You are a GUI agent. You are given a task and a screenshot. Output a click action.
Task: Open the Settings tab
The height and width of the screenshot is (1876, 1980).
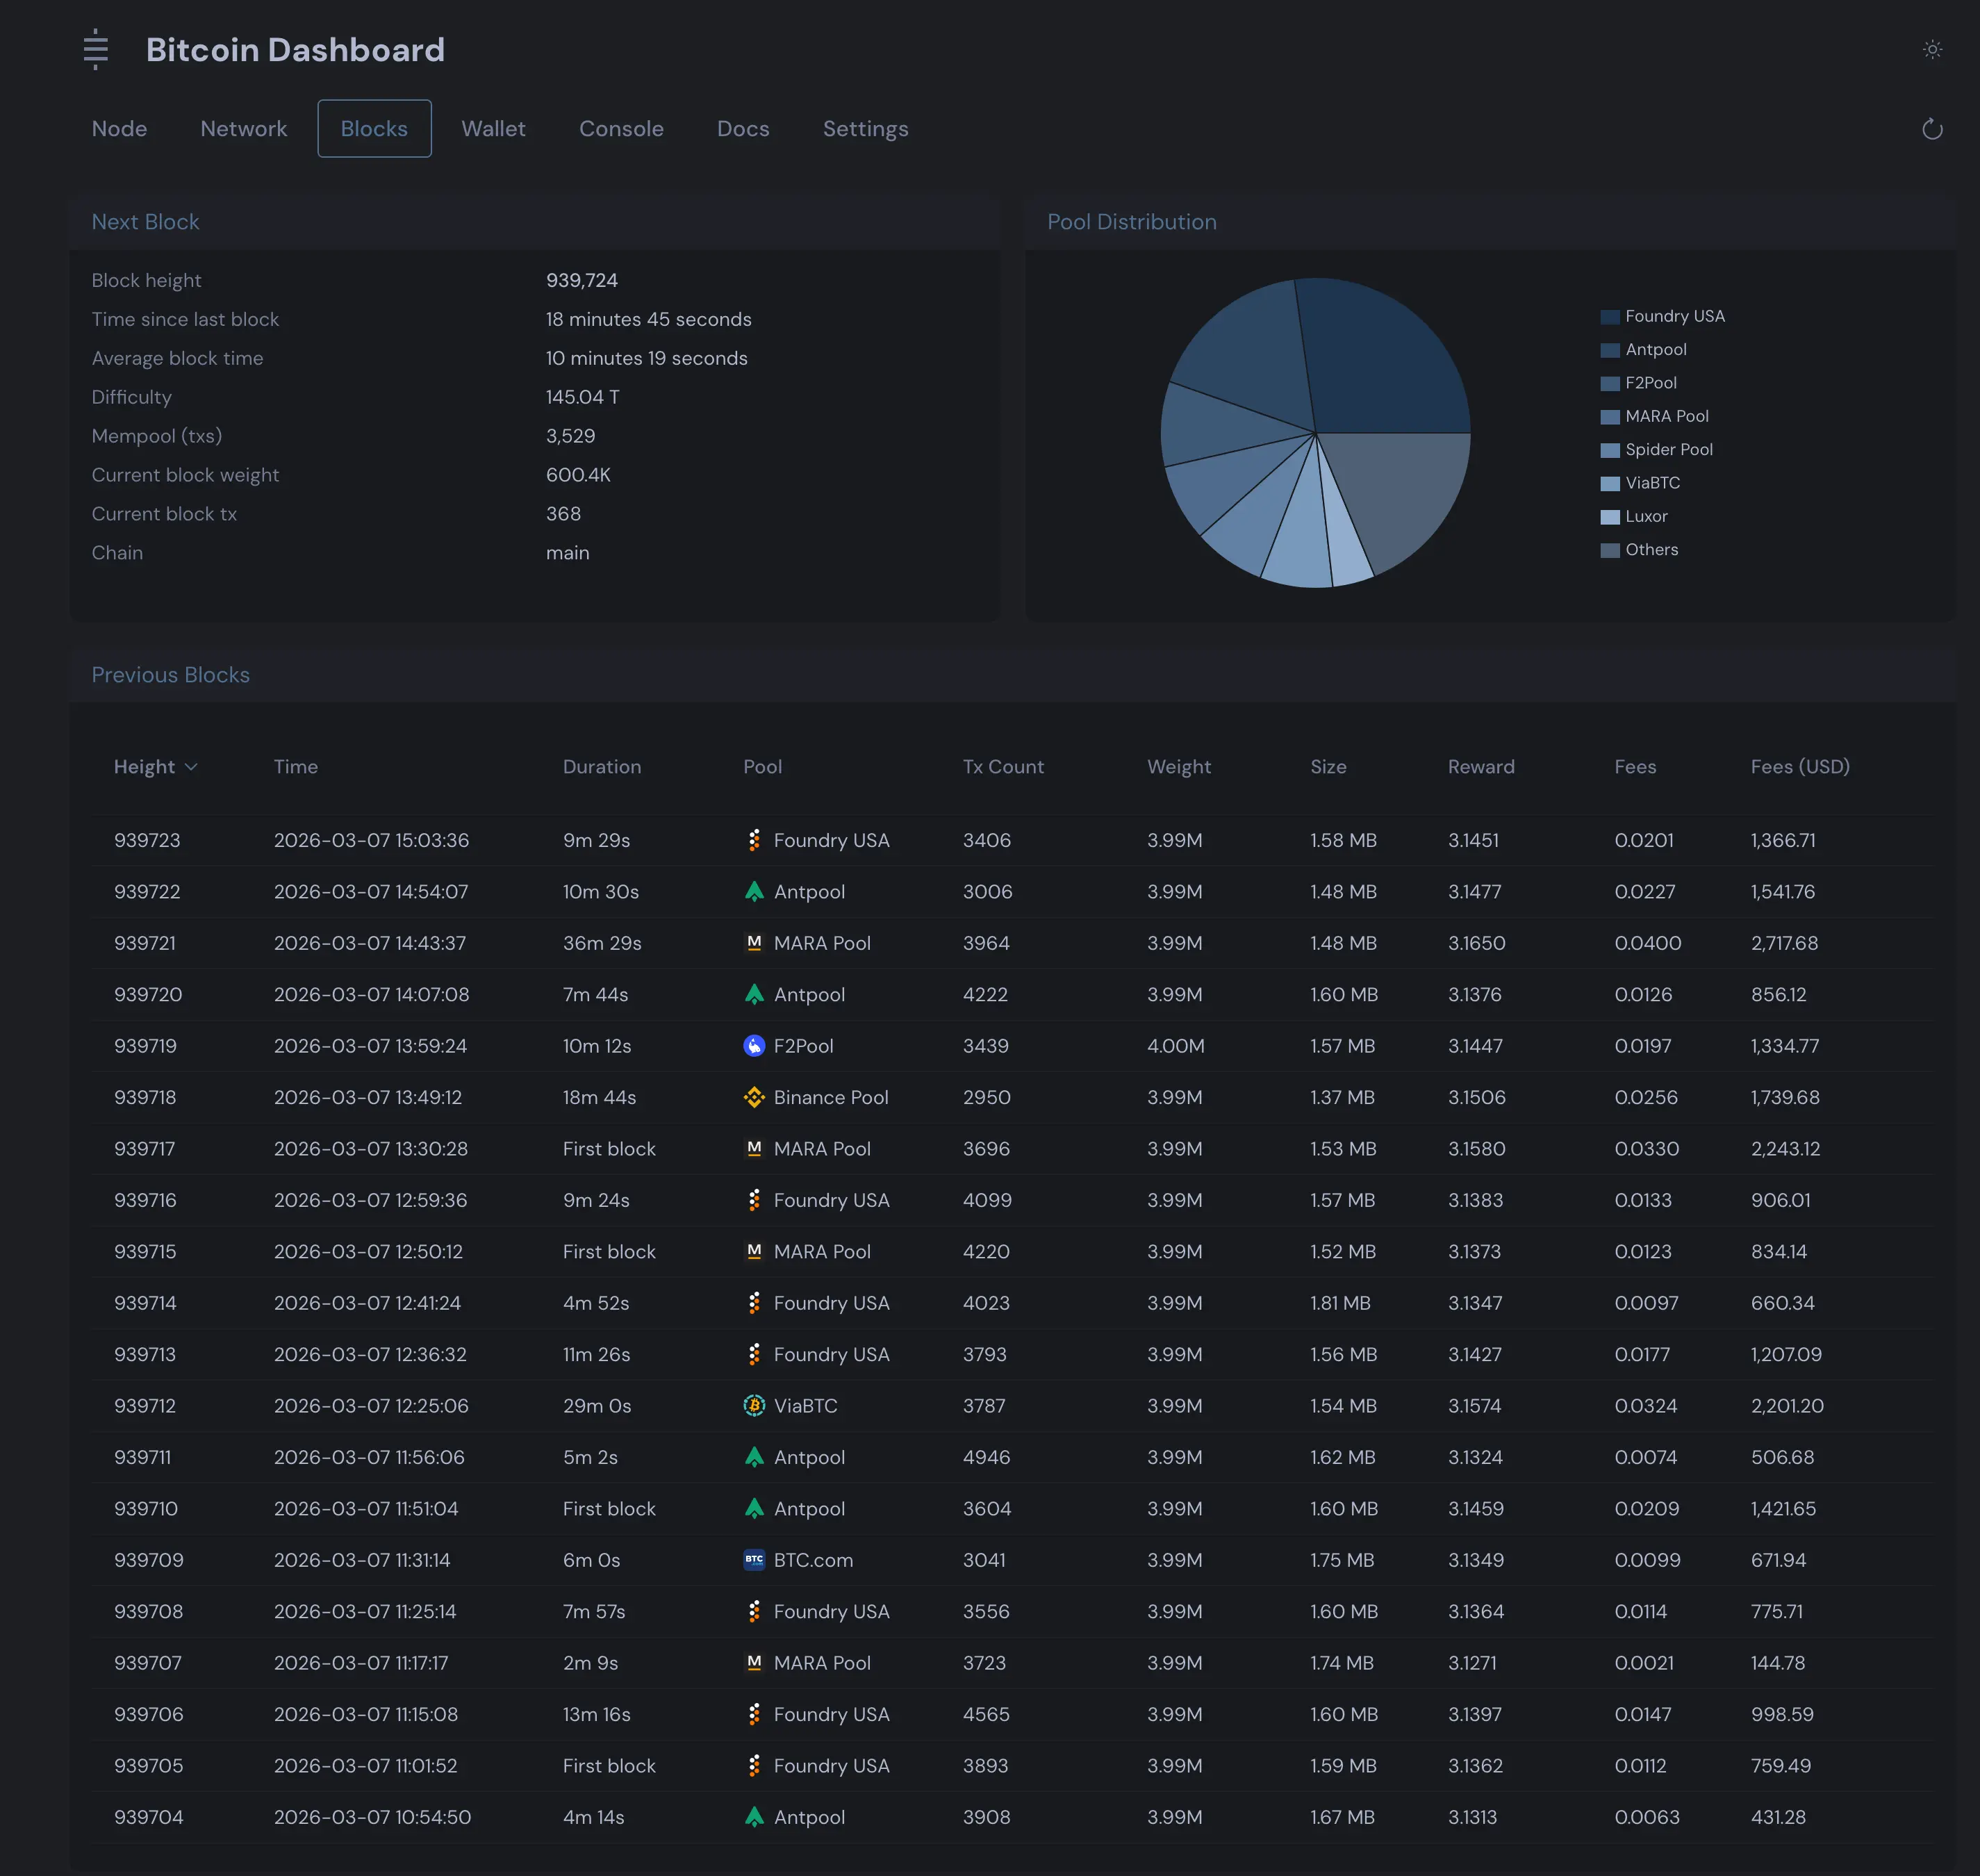pyautogui.click(x=865, y=128)
